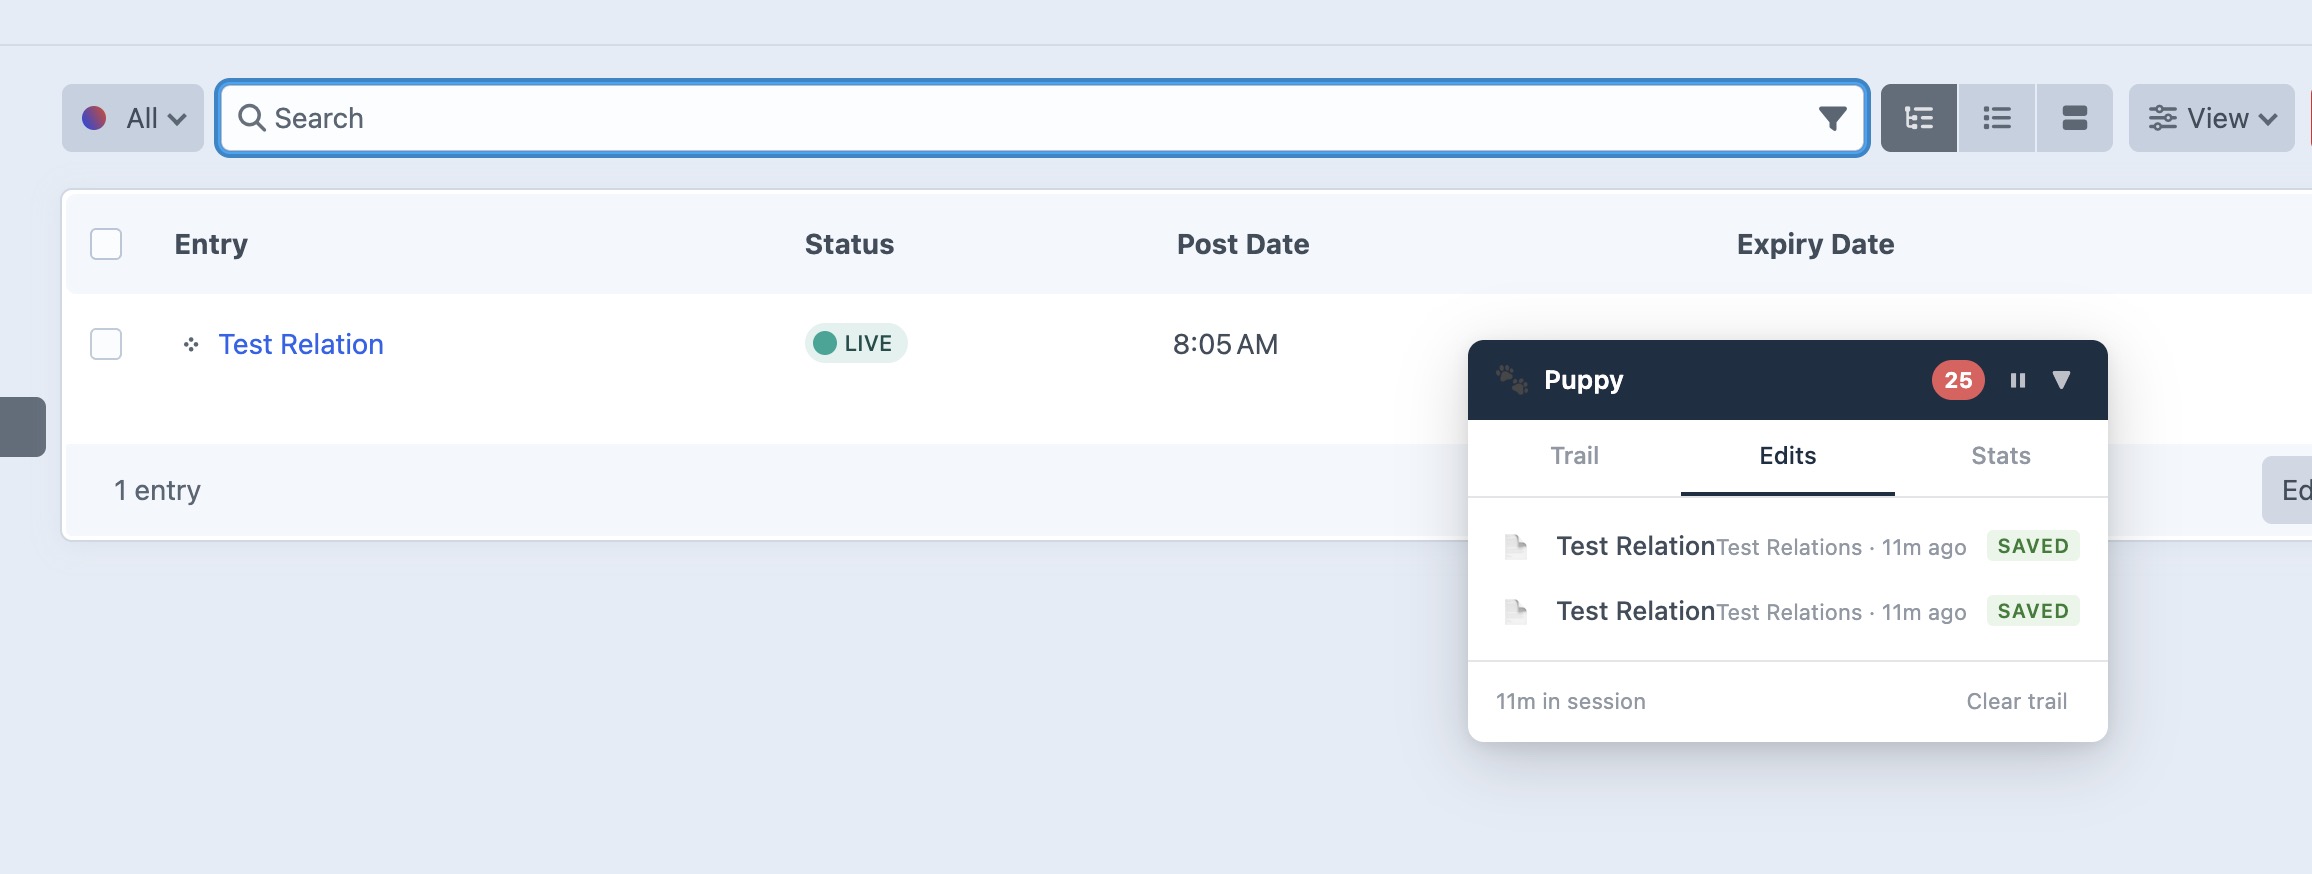
Task: Switch to table list view mode
Action: click(x=1997, y=118)
